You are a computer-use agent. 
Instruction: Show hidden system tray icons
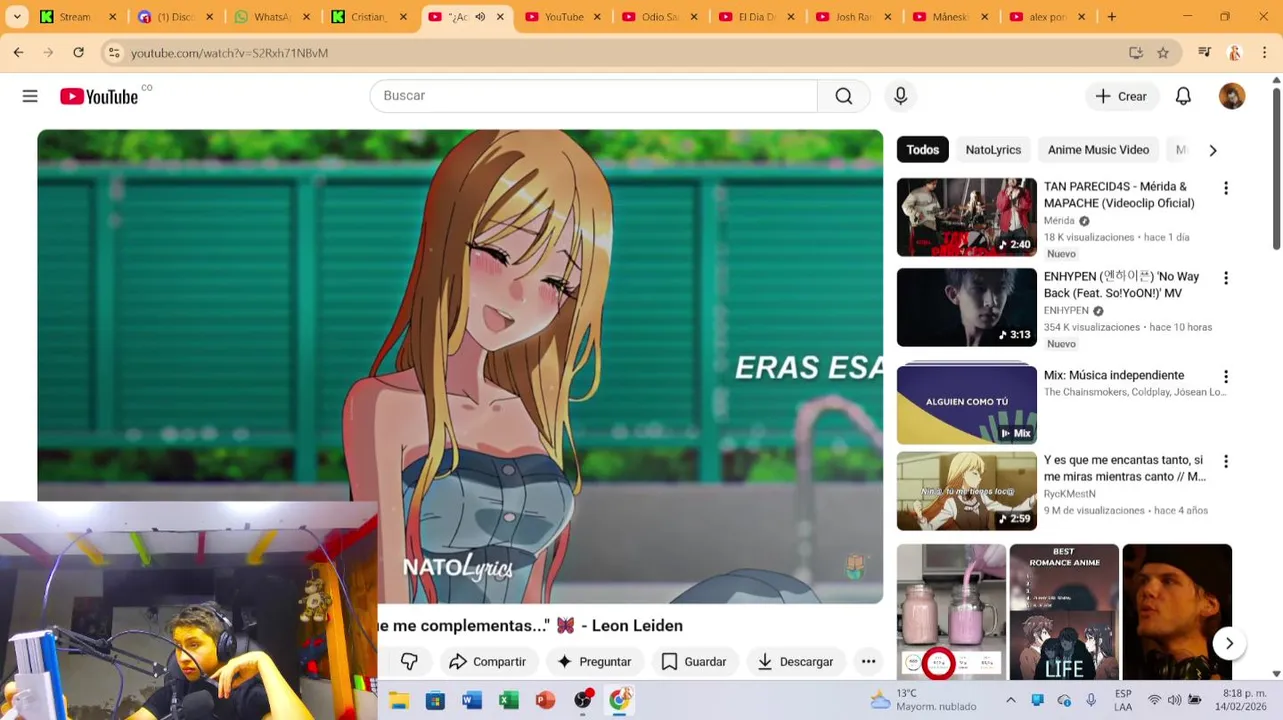click(x=1010, y=700)
